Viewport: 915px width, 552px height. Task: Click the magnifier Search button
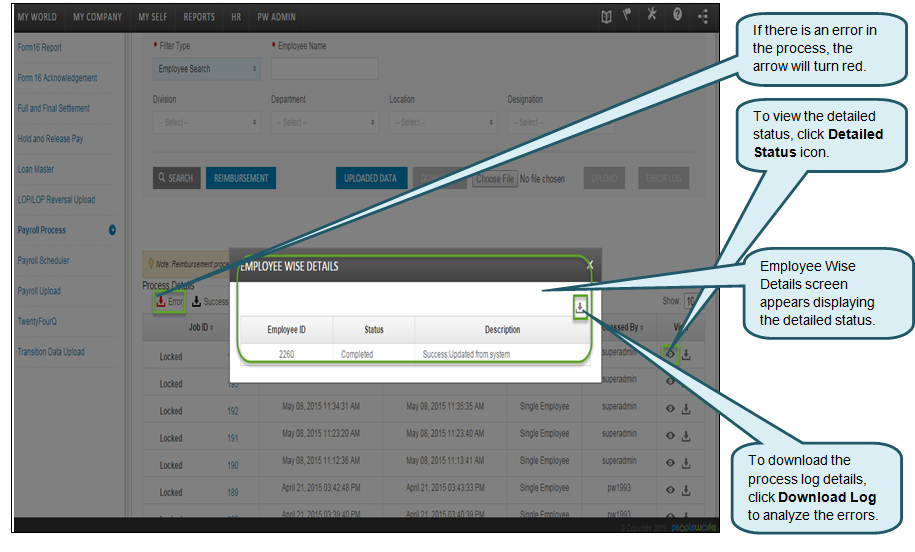176,178
